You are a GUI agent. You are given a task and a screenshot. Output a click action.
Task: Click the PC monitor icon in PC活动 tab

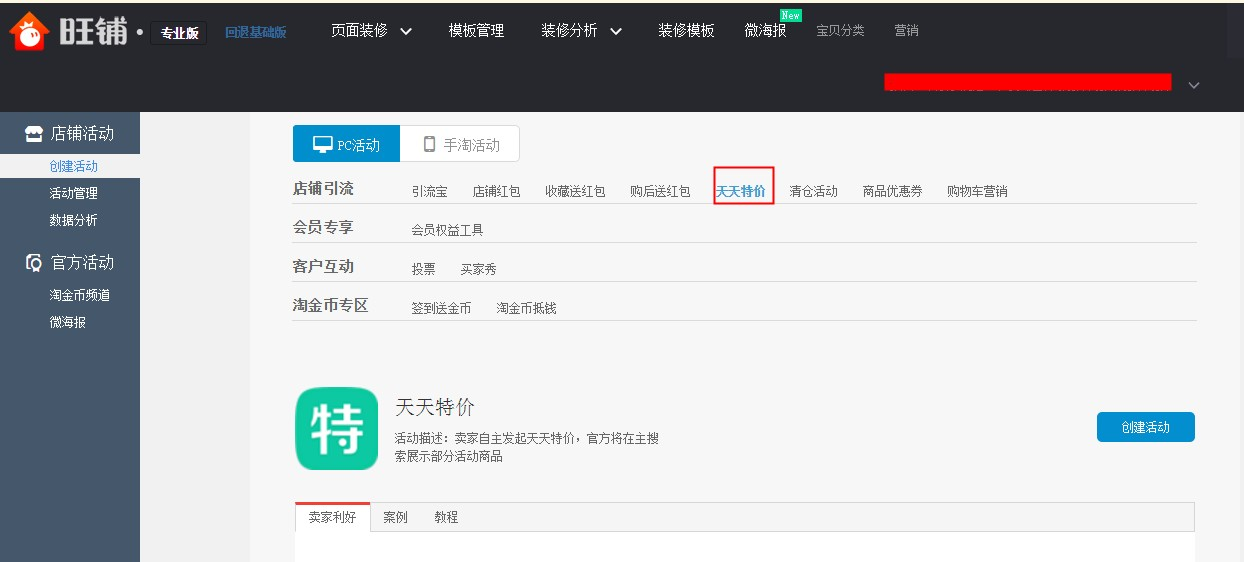click(x=323, y=144)
